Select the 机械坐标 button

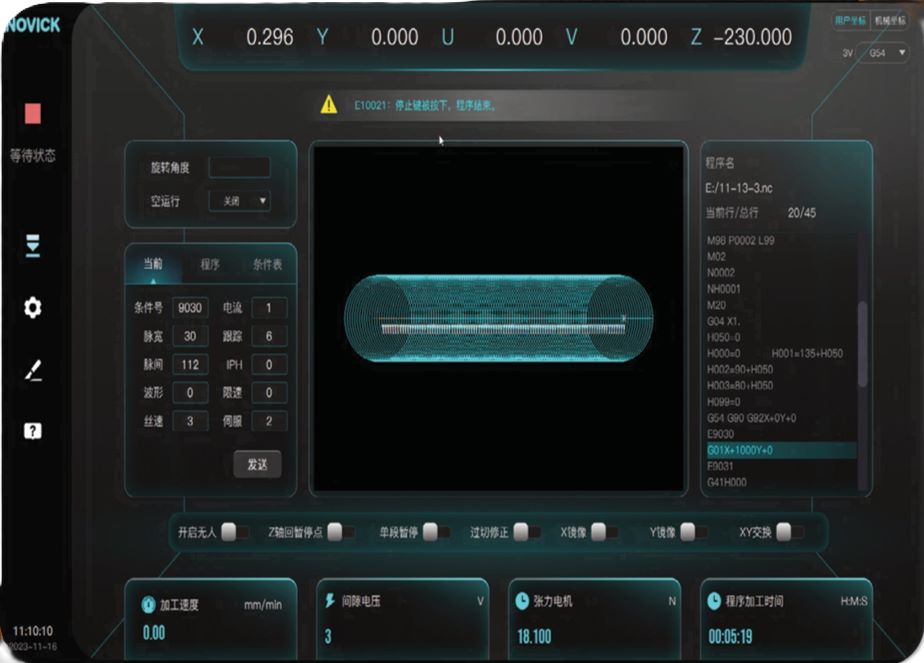889,20
